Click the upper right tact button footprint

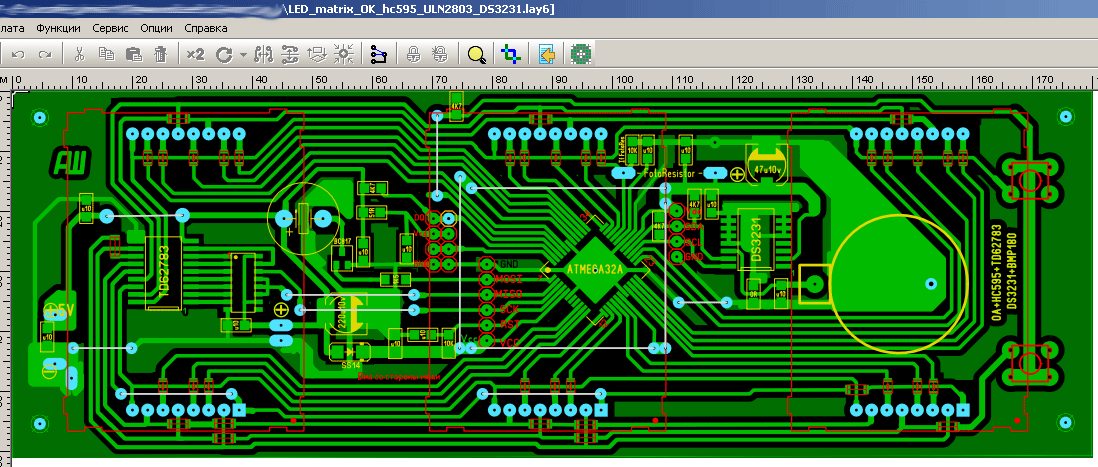point(1029,181)
